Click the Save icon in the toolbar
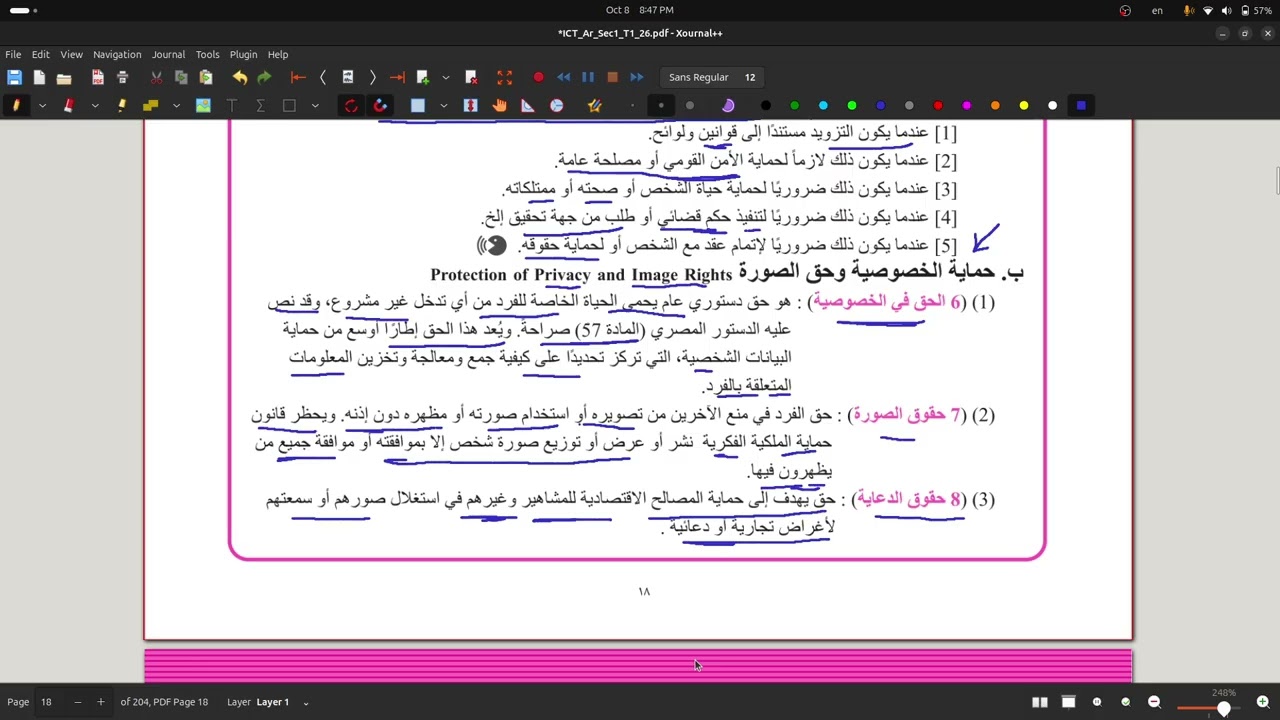The width and height of the screenshot is (1280, 720). coord(14,77)
